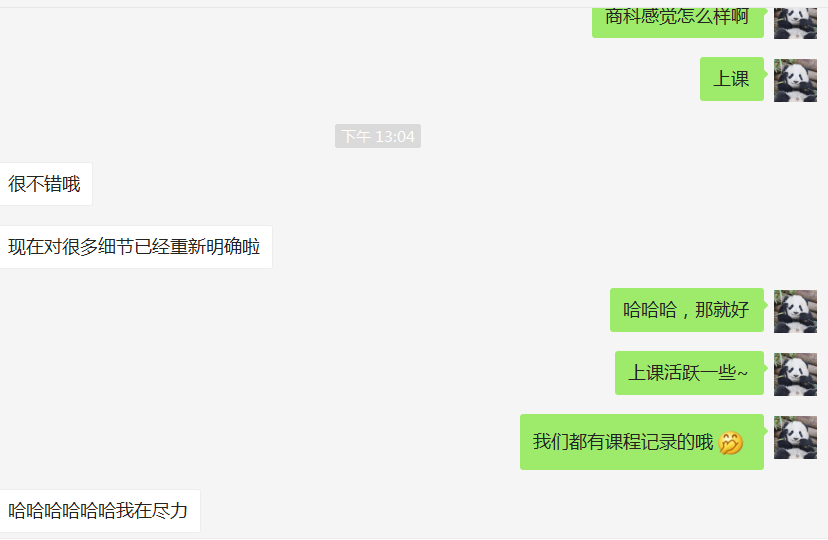The image size is (828, 540).
Task: Click the 上课活跃一些~ message bubble
Action: [690, 373]
